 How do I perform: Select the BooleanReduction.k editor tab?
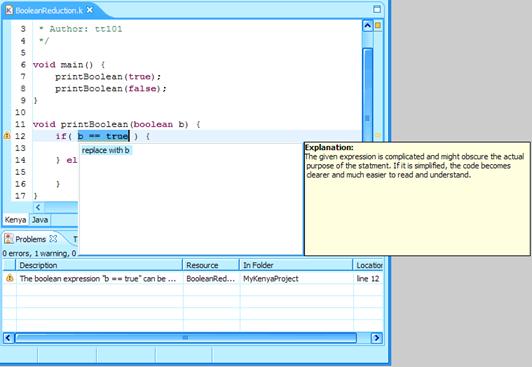click(x=49, y=11)
